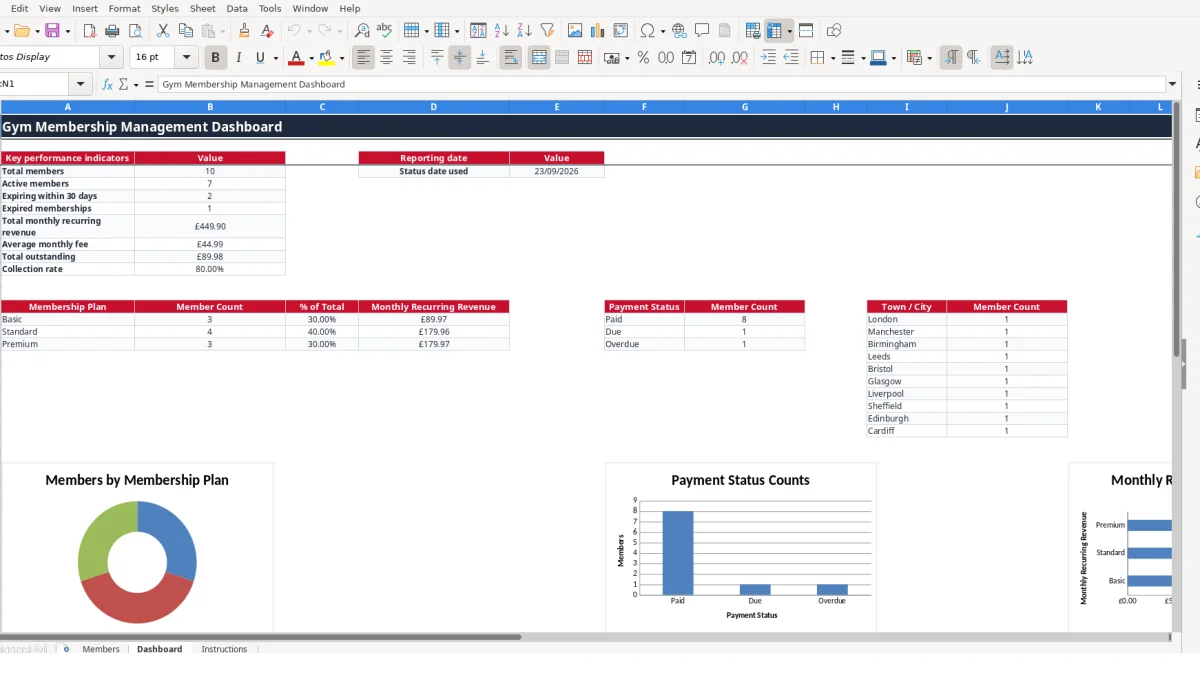
Task: Open the Format menu
Action: [125, 8]
